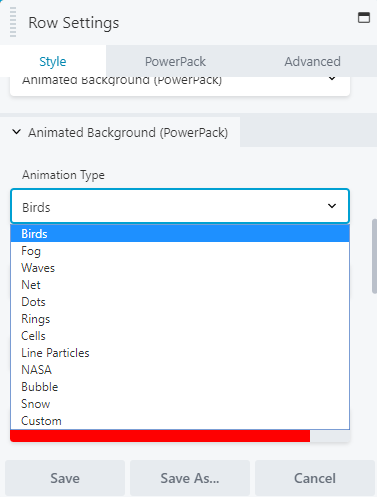Select Custom animation type
Viewport: 377px width, 497px height.
click(x=180, y=421)
